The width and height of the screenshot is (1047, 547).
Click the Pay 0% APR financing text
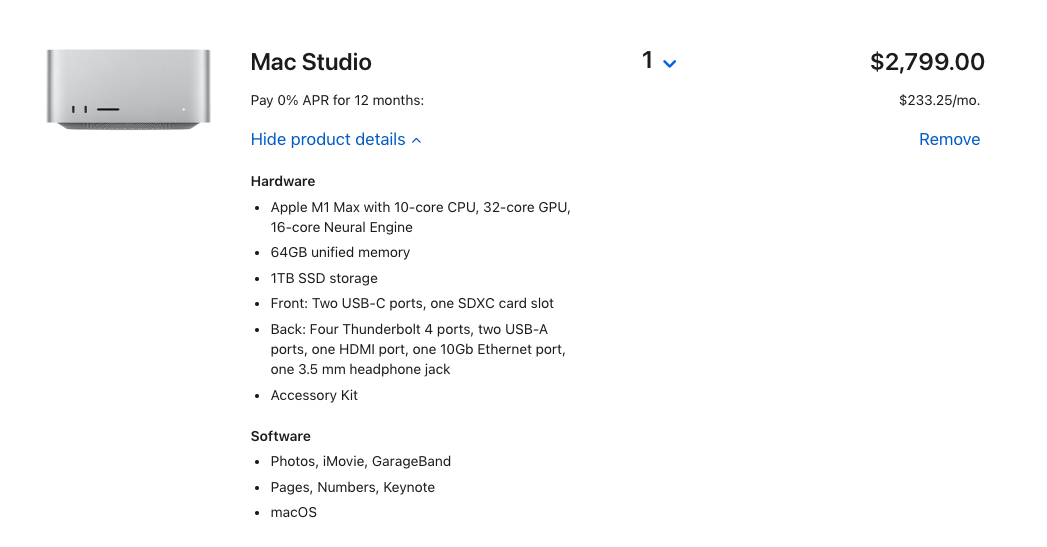(337, 100)
